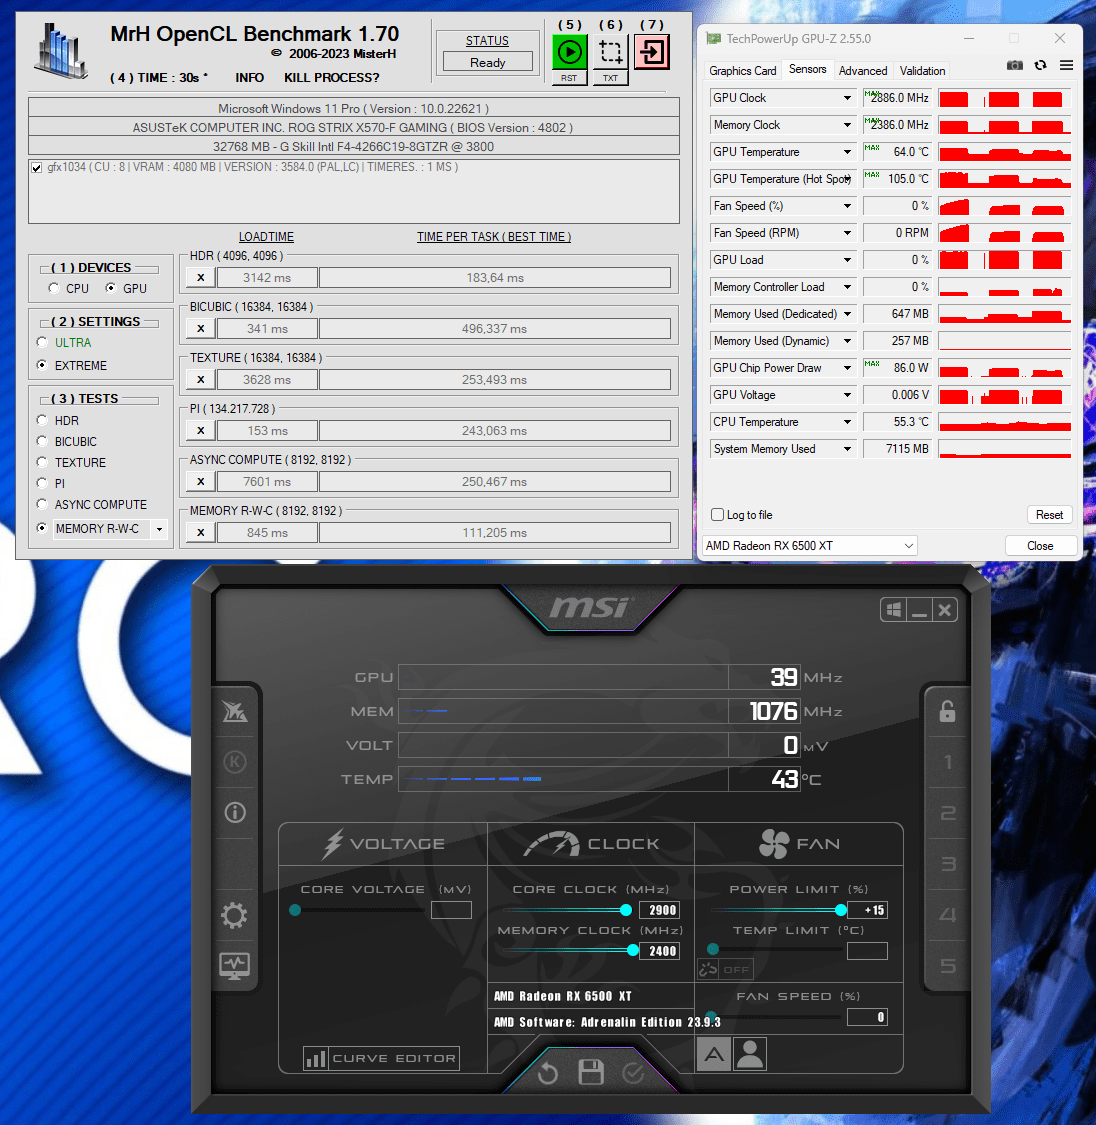1096x1125 pixels.
Task: Switch to GPU-Z Advanced tab
Action: 863,70
